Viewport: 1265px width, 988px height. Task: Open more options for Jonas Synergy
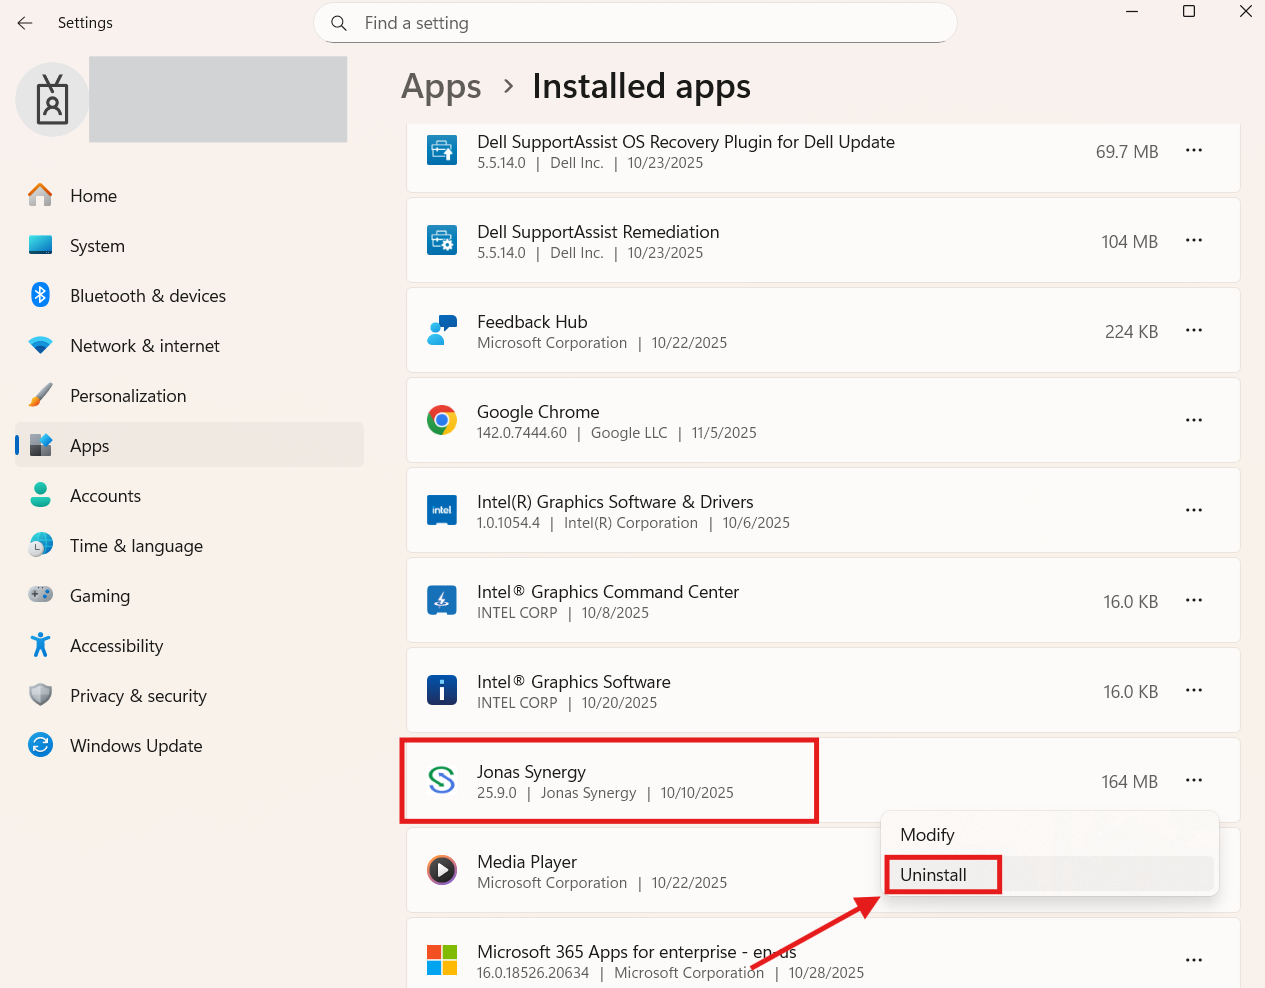pos(1193,780)
